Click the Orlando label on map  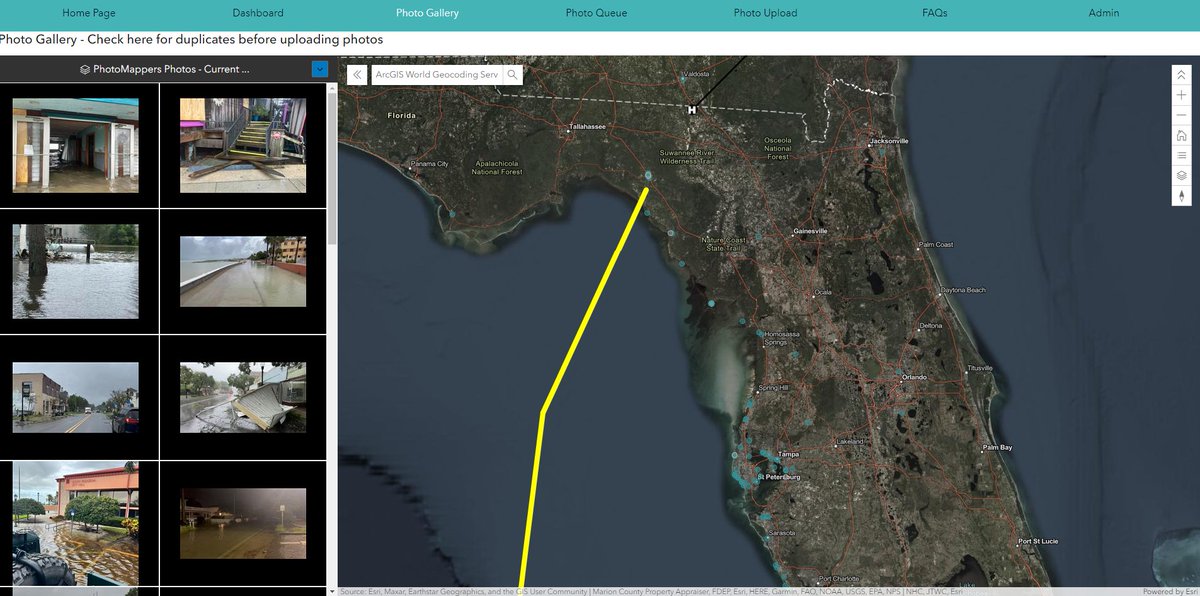tap(914, 377)
